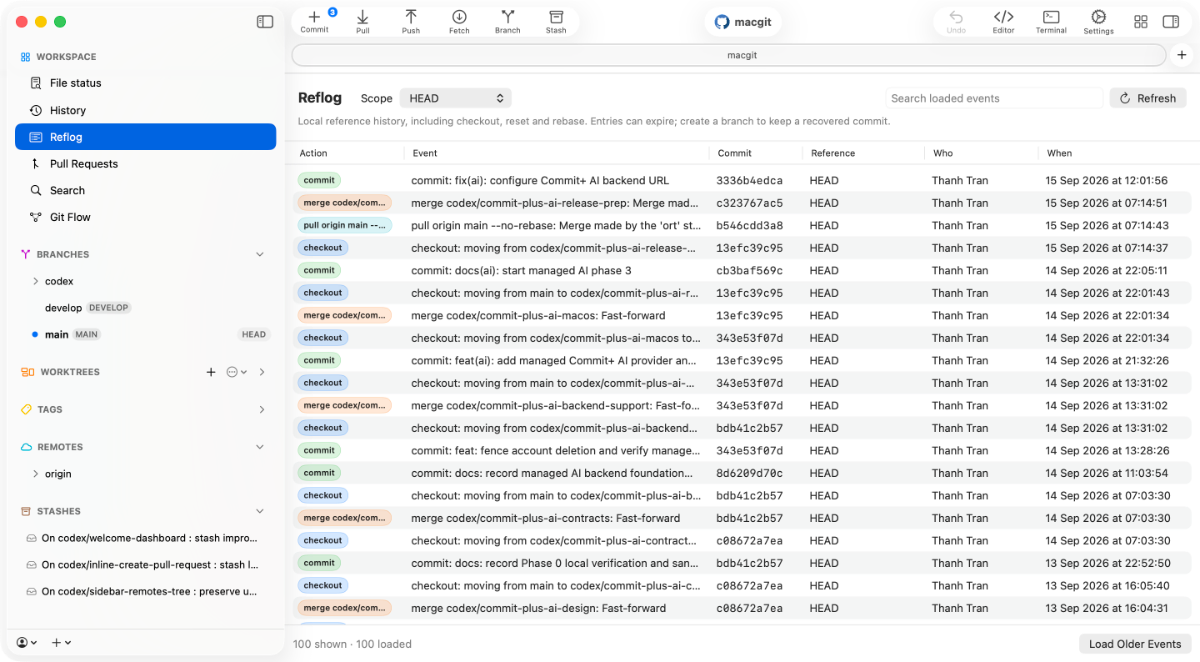1200x662 pixels.
Task: Expand the codex branch folder
Action: click(36, 281)
